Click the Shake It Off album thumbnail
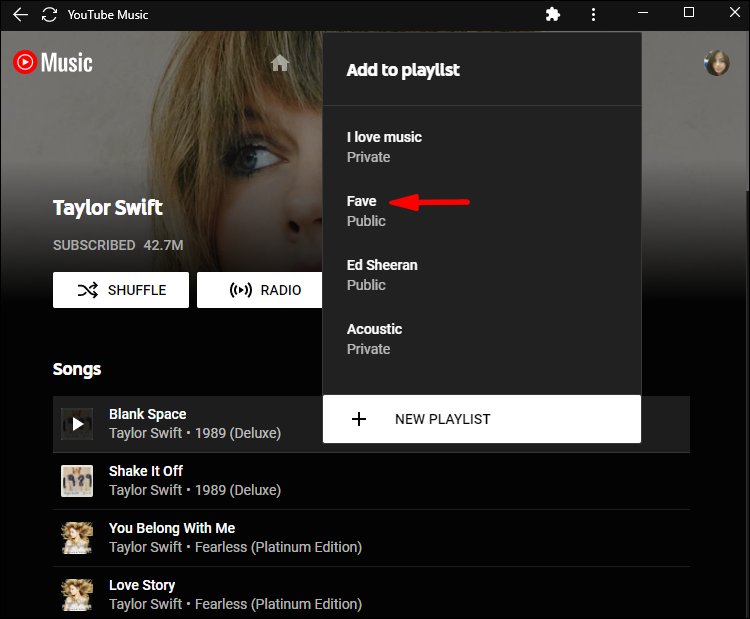The image size is (750, 619). [x=77, y=481]
